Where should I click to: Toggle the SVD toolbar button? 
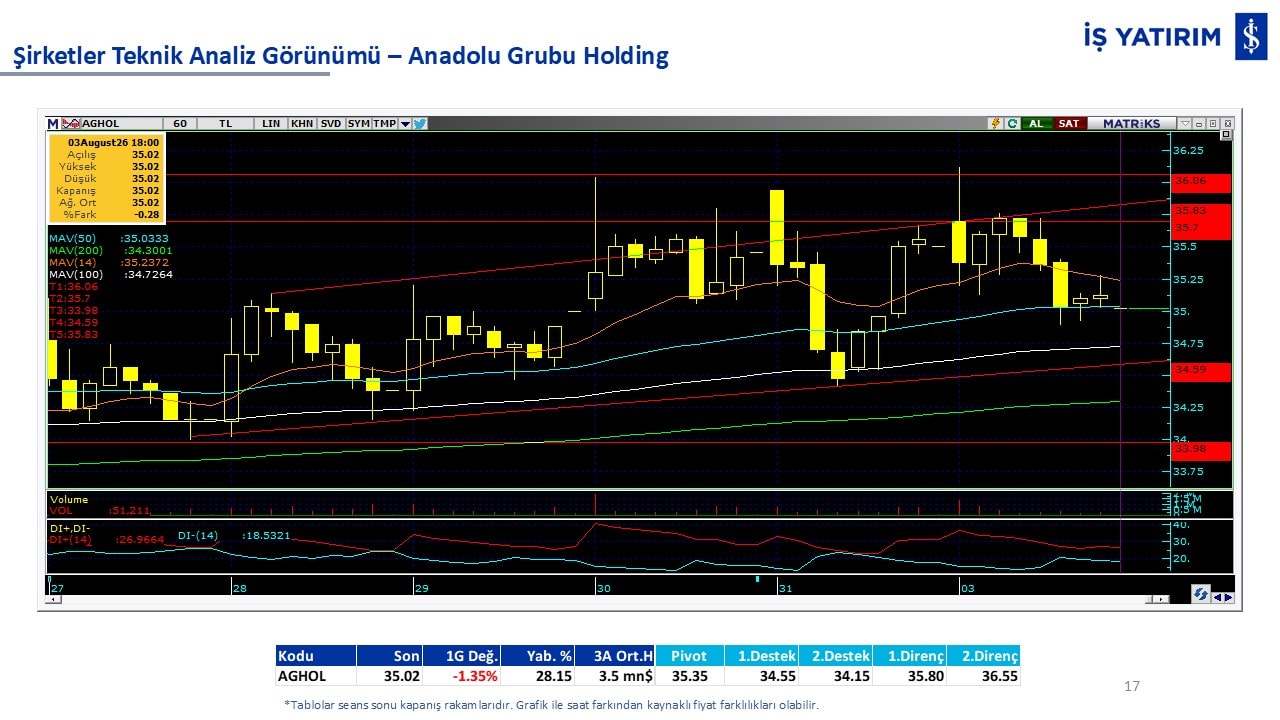point(331,124)
